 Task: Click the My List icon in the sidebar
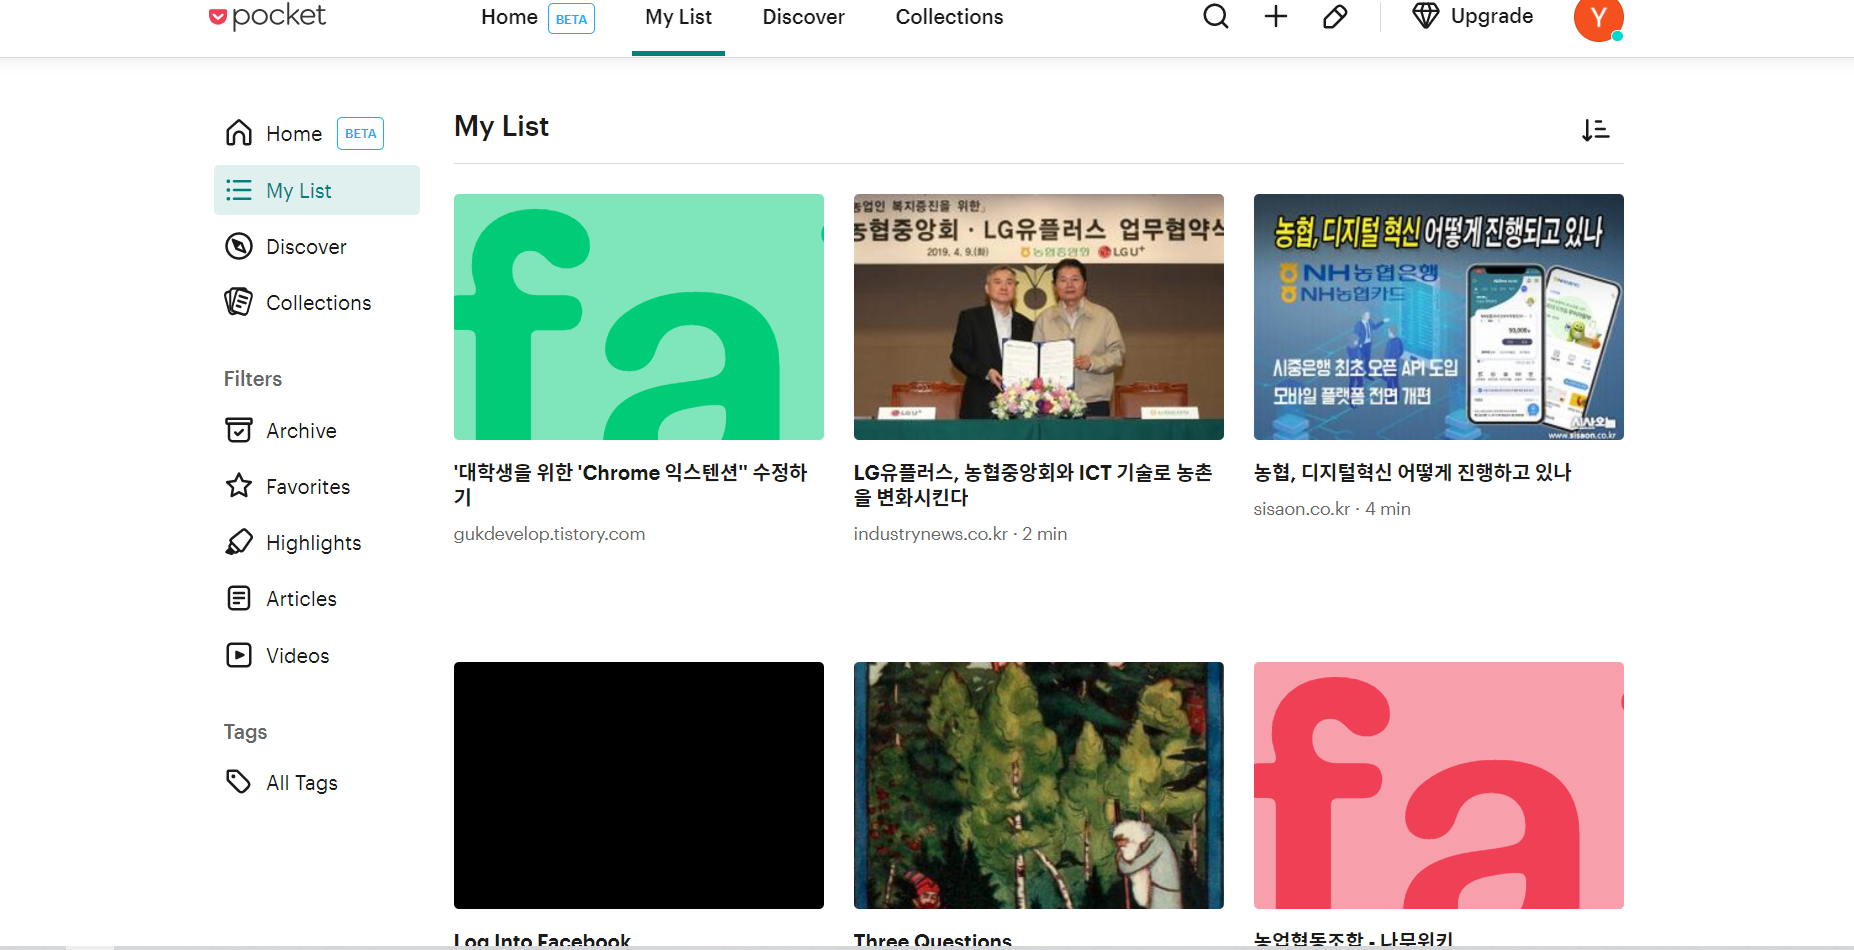pyautogui.click(x=239, y=190)
